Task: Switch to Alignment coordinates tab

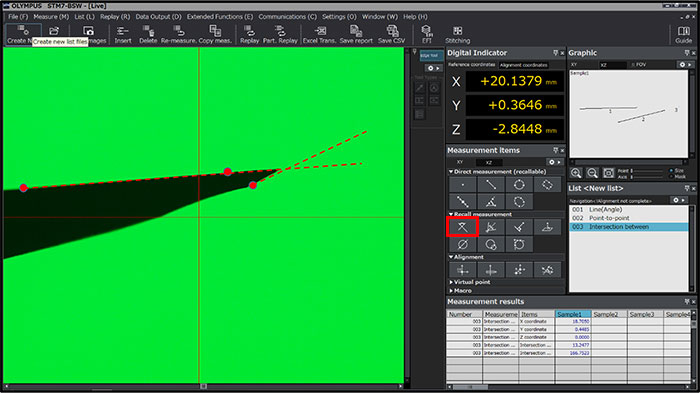Action: coord(523,65)
